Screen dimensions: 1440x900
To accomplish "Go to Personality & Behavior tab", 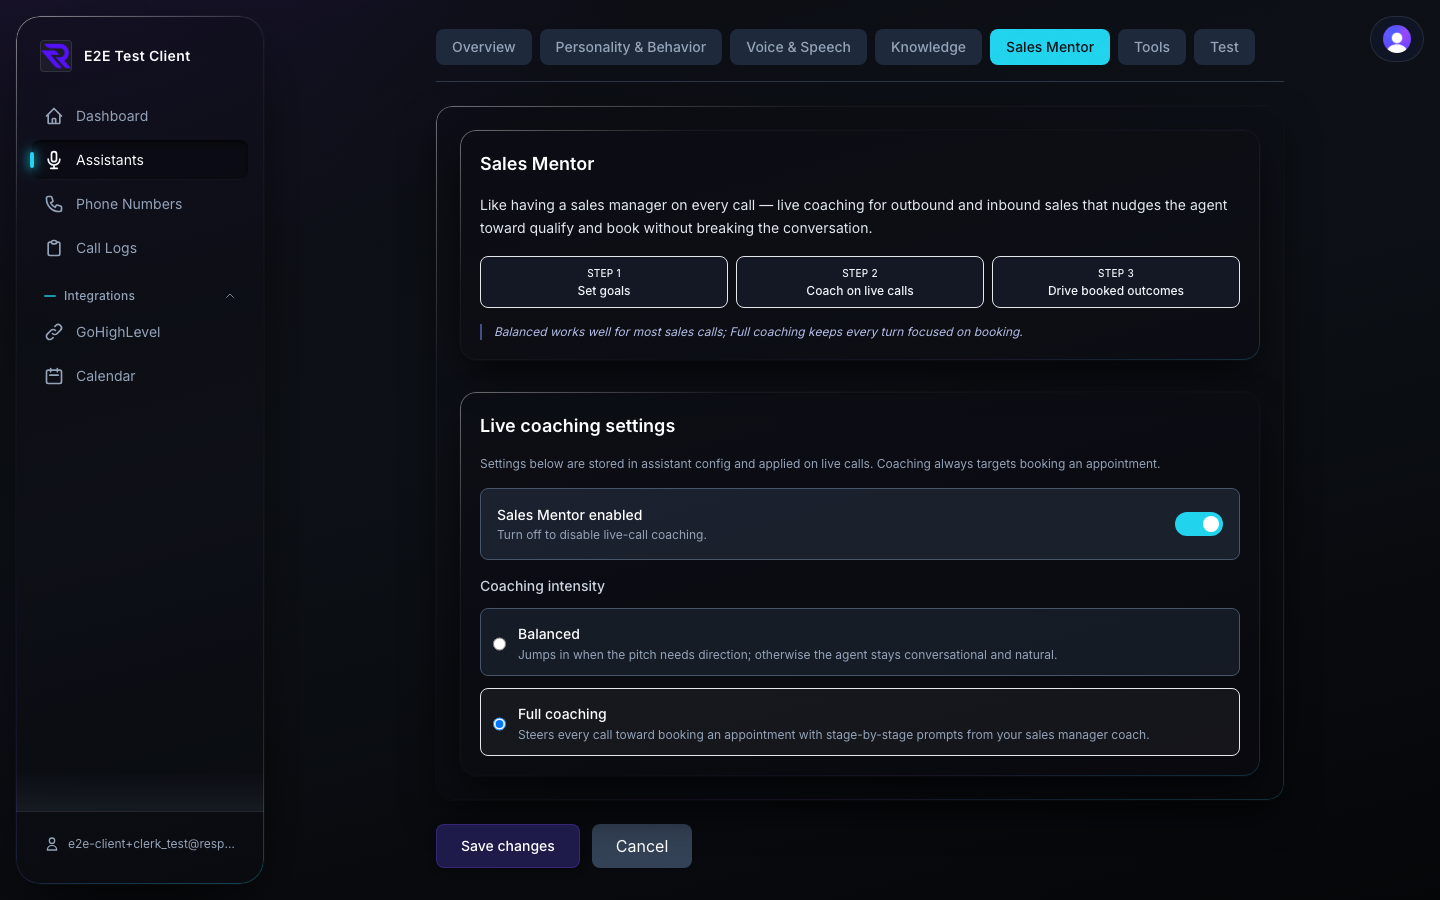I will click(631, 47).
